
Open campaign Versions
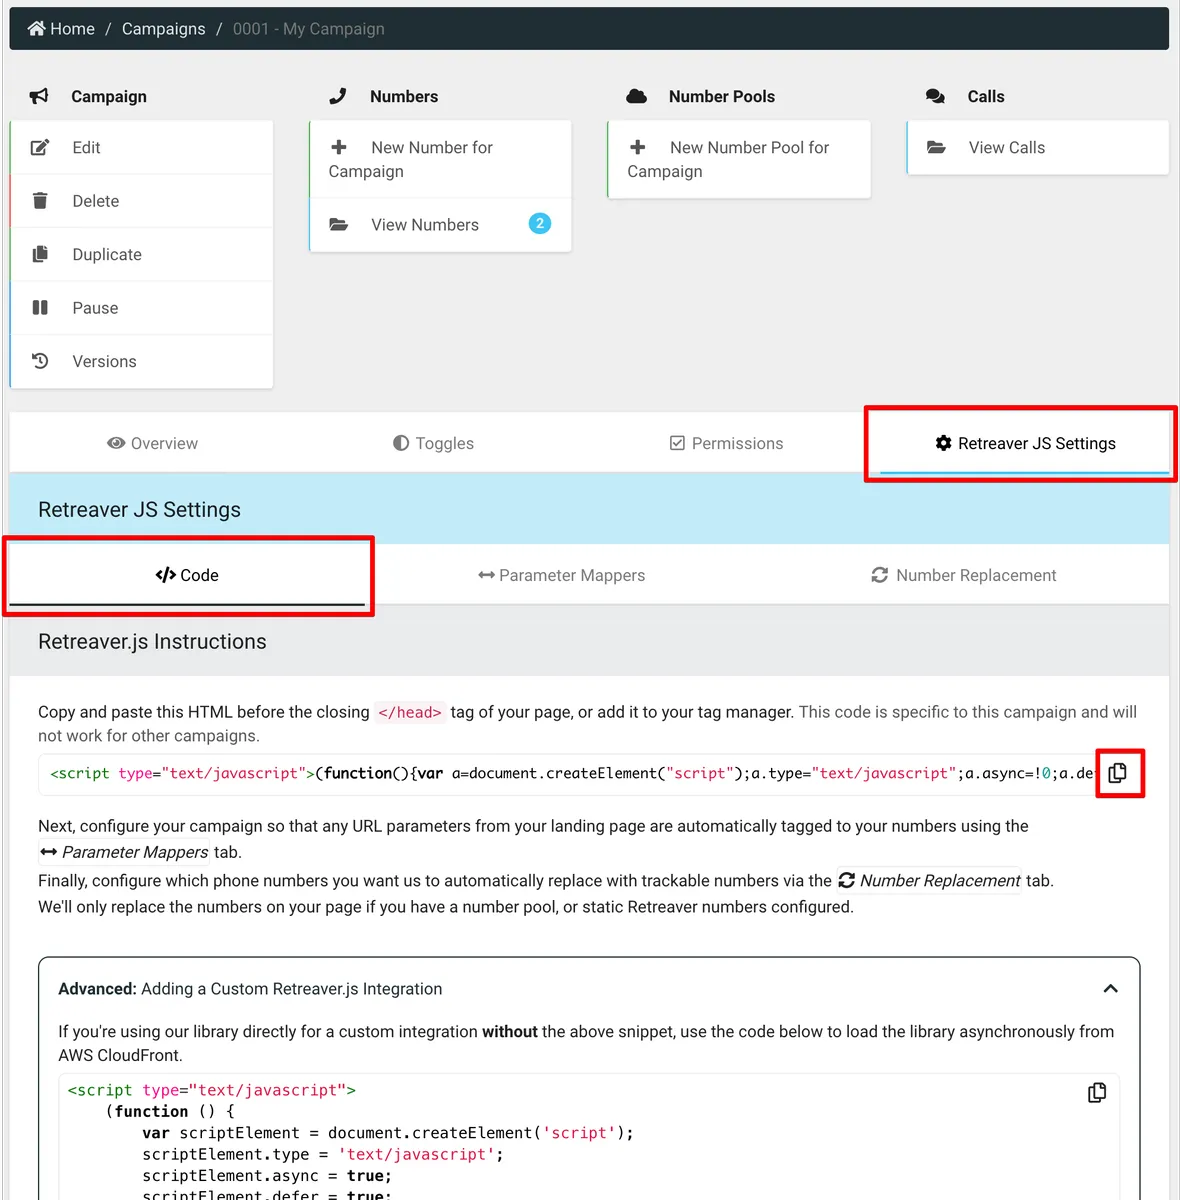point(142,362)
